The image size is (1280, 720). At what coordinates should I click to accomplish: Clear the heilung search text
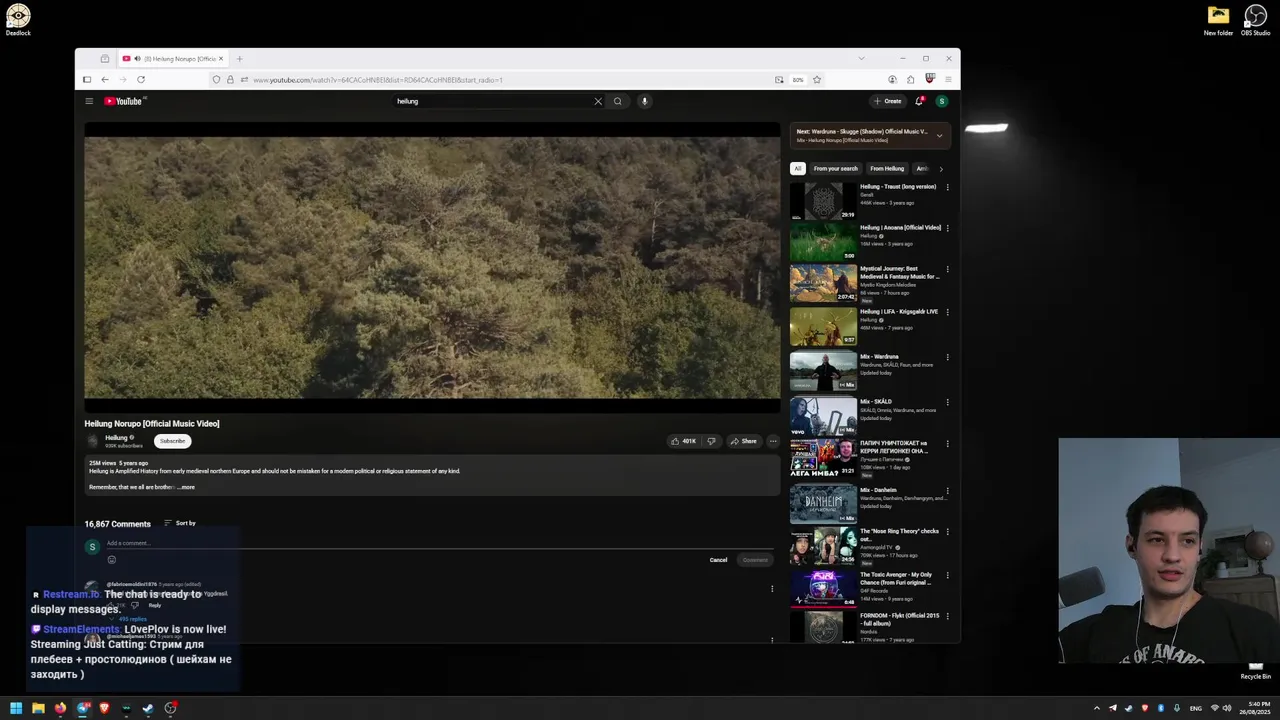598,101
